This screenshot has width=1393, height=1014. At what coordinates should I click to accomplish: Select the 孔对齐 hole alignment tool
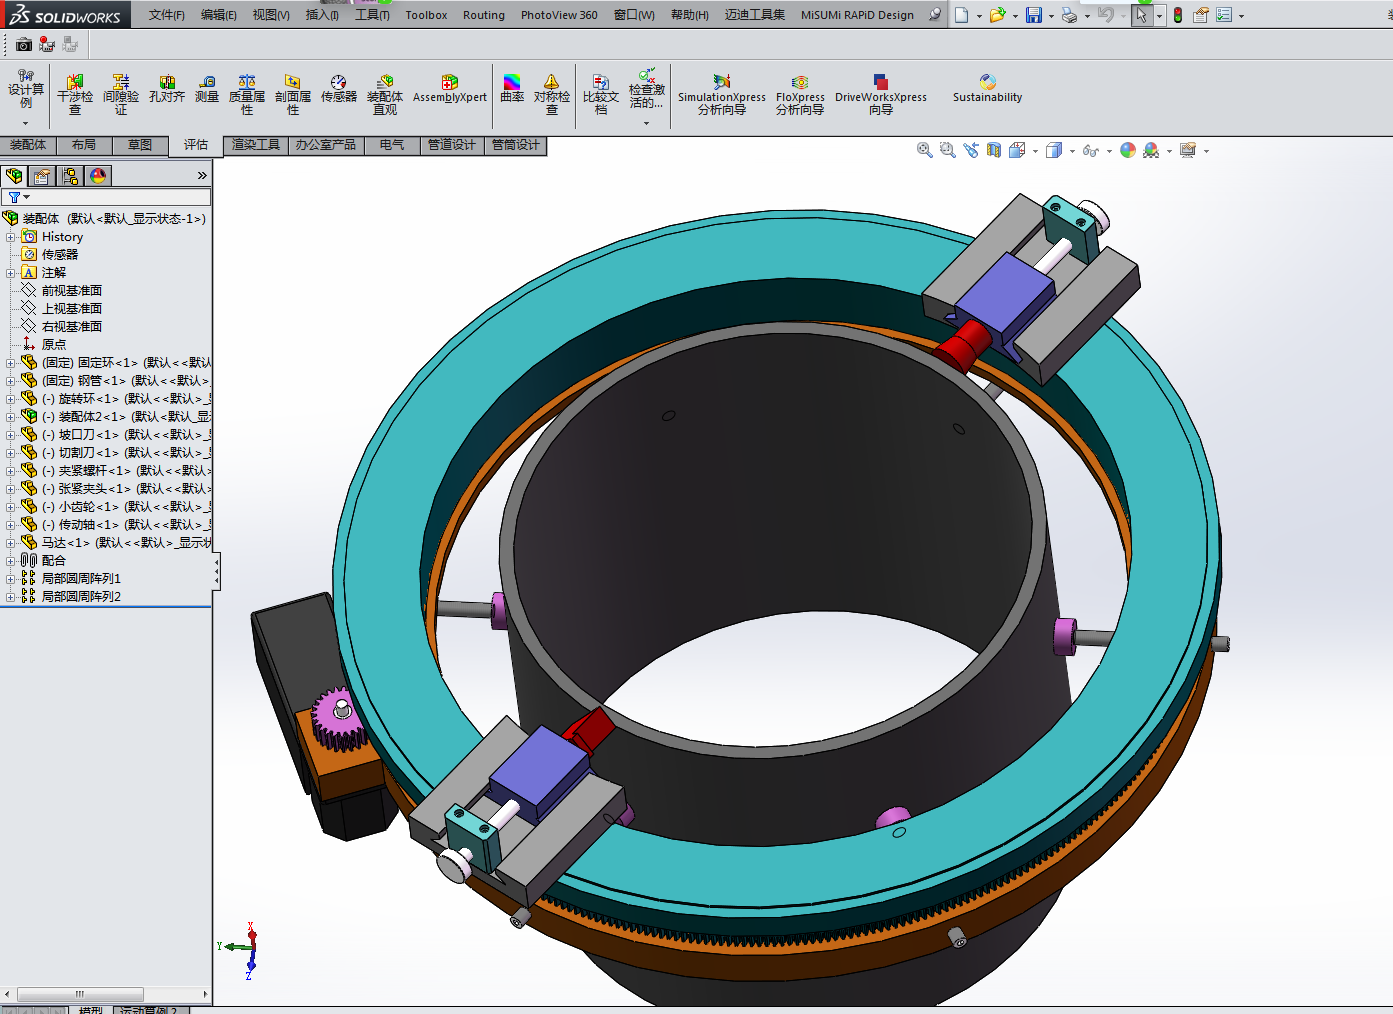pos(167,90)
